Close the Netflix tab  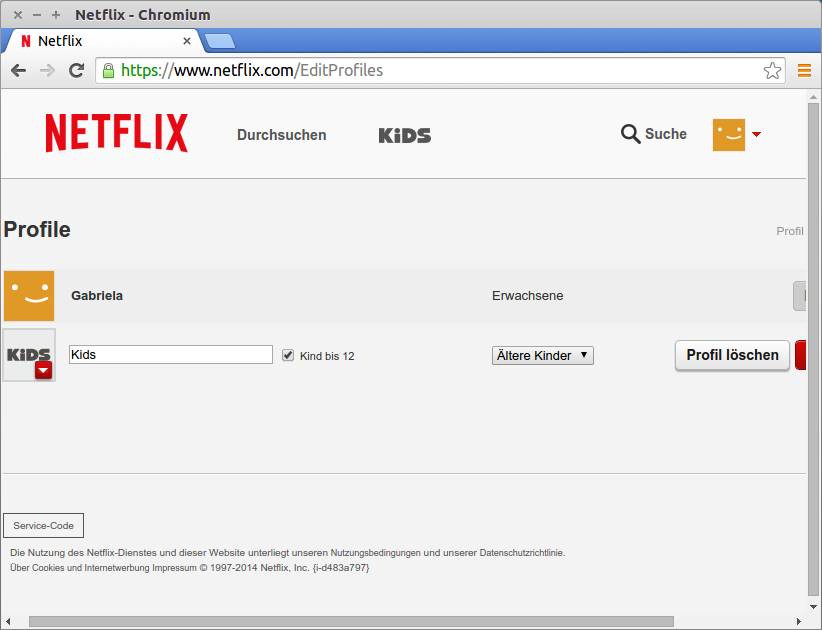click(187, 41)
